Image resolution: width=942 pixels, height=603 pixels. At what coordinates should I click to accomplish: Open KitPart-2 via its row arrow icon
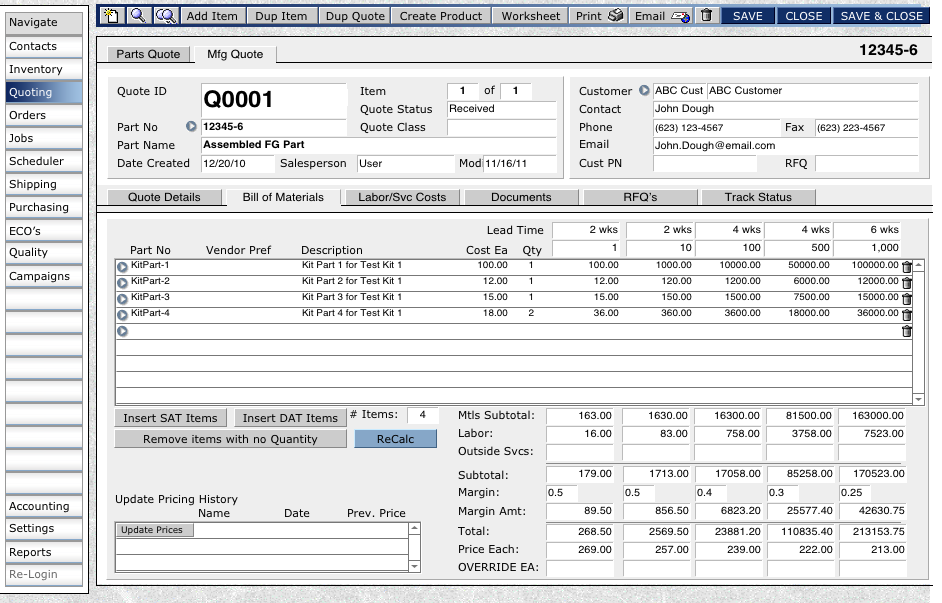(x=123, y=282)
